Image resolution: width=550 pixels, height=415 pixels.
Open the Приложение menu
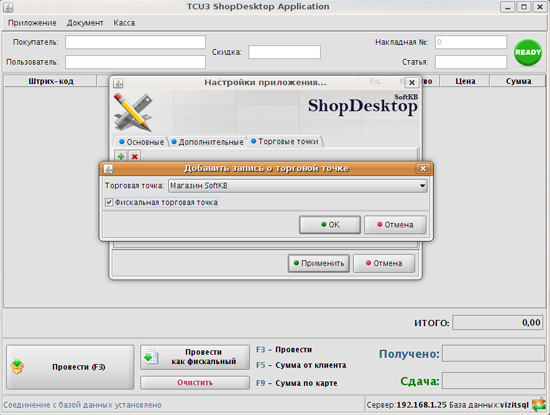[x=32, y=23]
